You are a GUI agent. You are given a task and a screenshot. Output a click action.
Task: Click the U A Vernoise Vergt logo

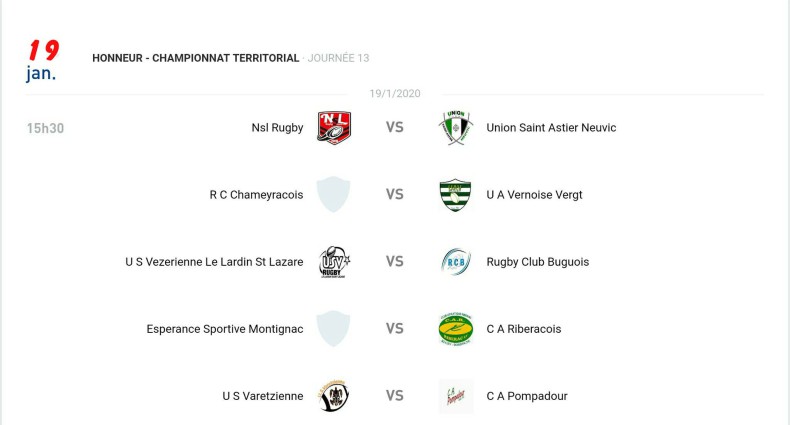coord(455,195)
